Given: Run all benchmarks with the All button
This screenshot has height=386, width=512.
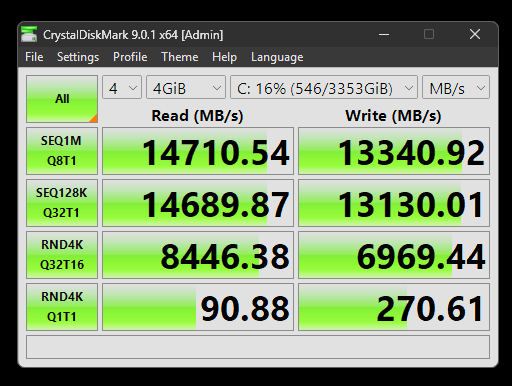Looking at the screenshot, I should coord(62,99).
